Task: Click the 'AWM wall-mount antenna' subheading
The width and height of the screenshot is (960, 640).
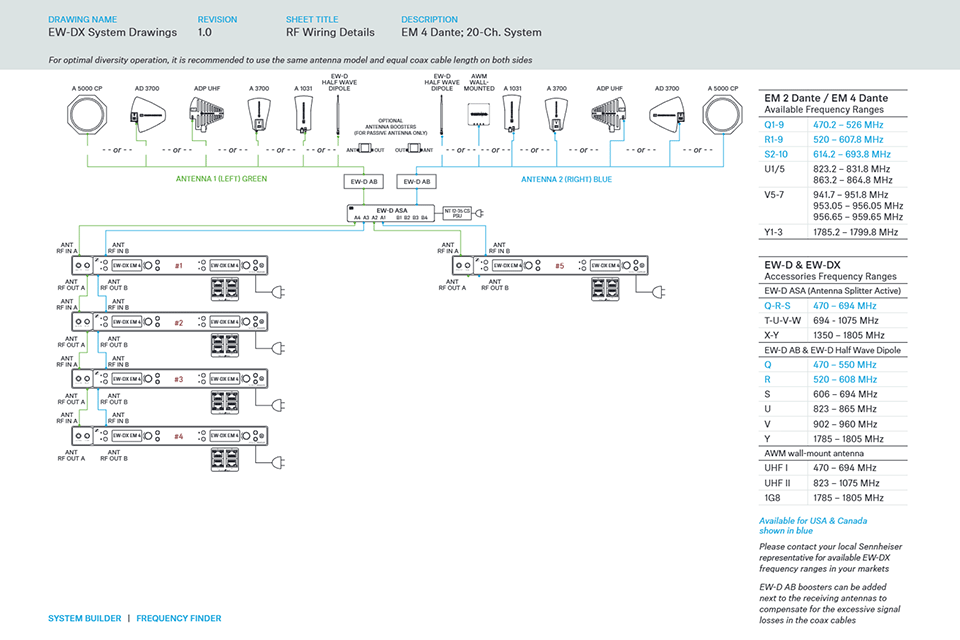Action: click(814, 454)
